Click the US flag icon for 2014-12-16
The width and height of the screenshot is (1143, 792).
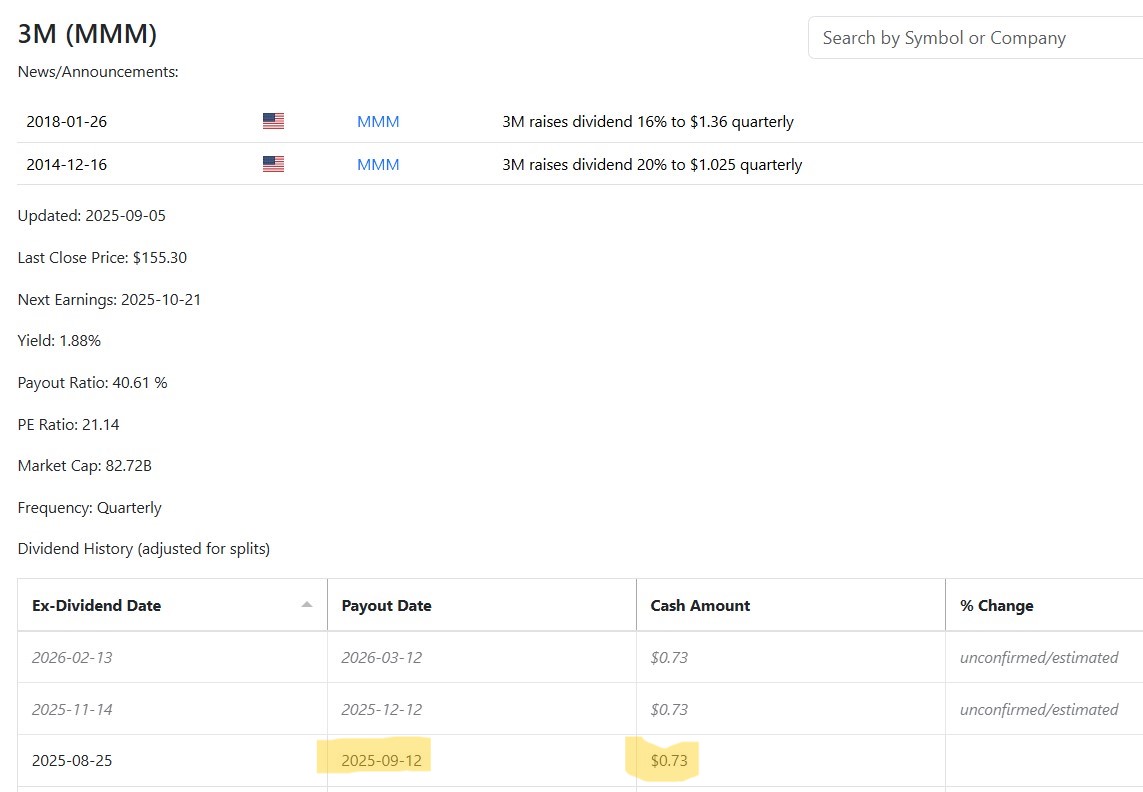[273, 164]
